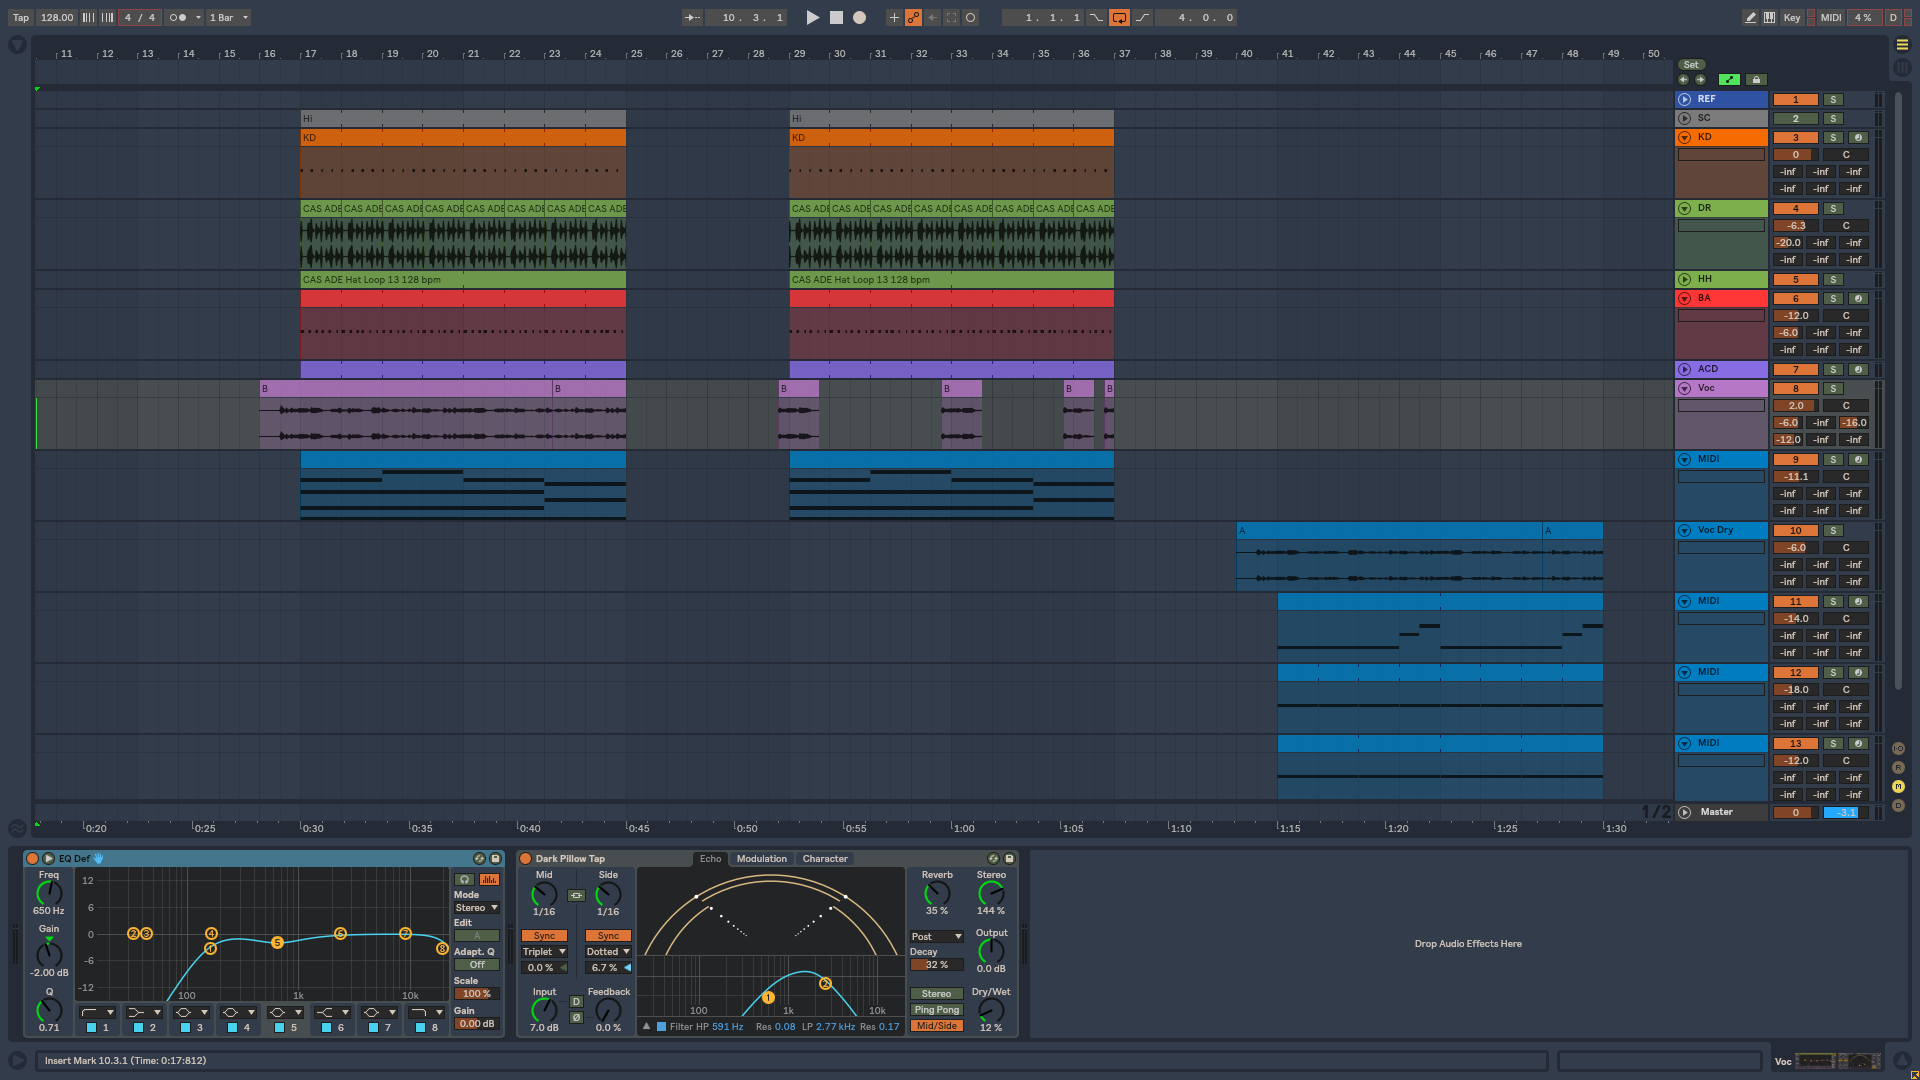Click the Play button in transport
The image size is (1920, 1080).
(x=812, y=17)
